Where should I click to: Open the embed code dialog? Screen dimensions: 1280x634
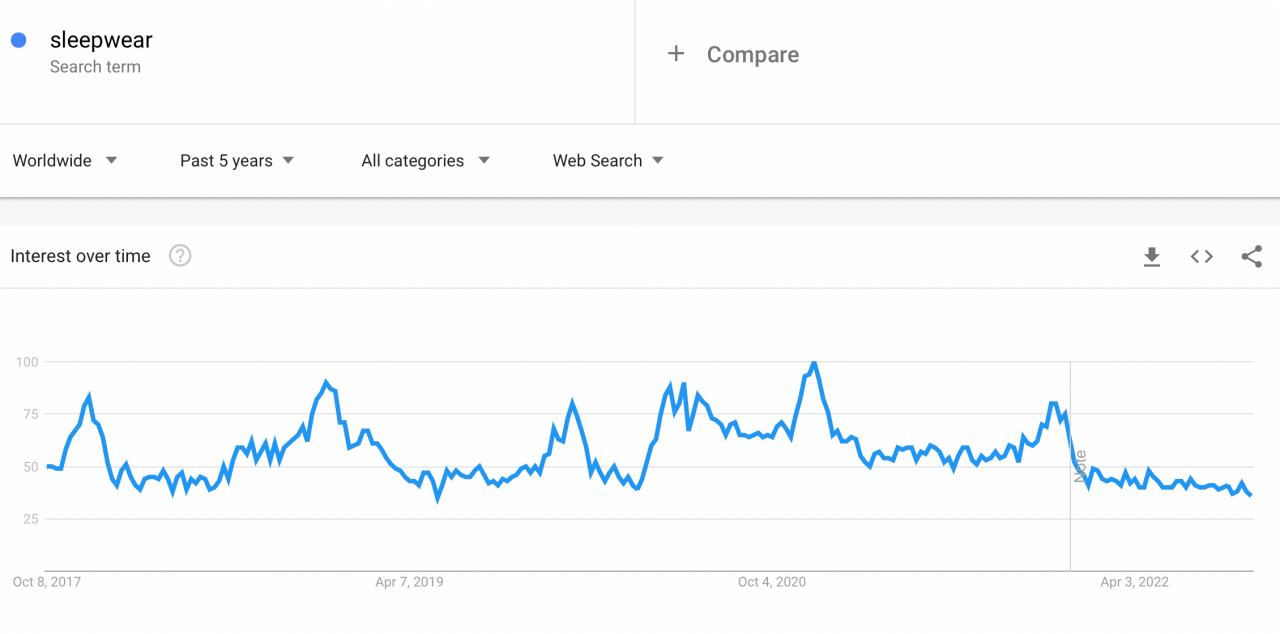1201,256
